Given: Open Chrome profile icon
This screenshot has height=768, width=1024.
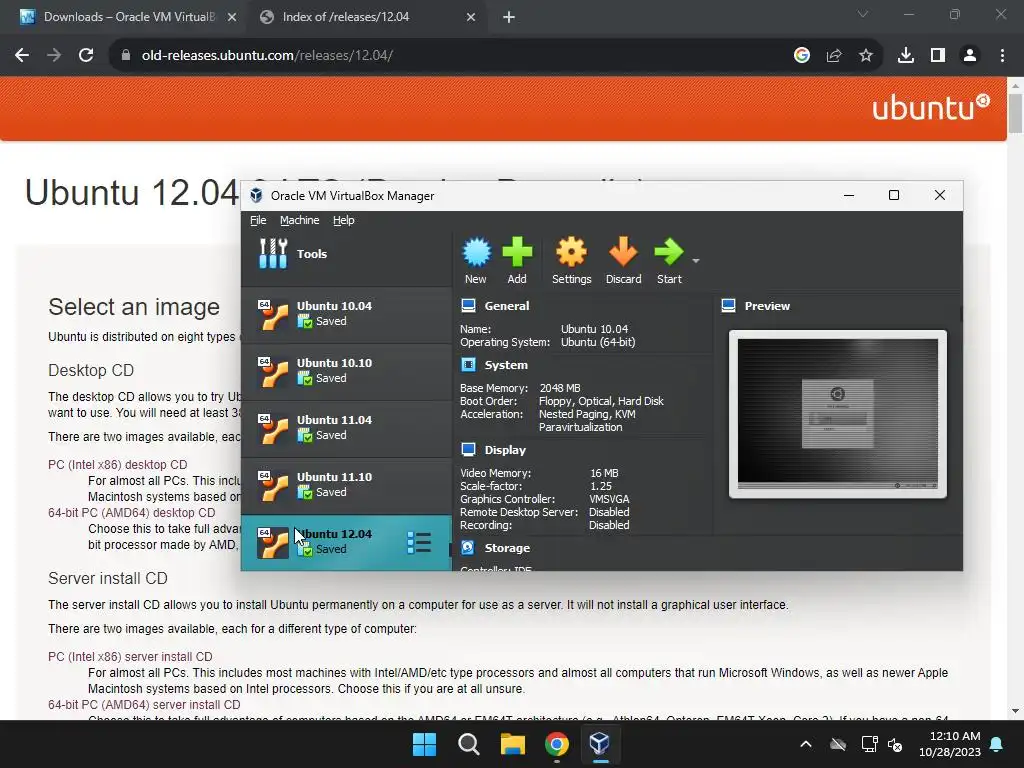Looking at the screenshot, I should (970, 56).
